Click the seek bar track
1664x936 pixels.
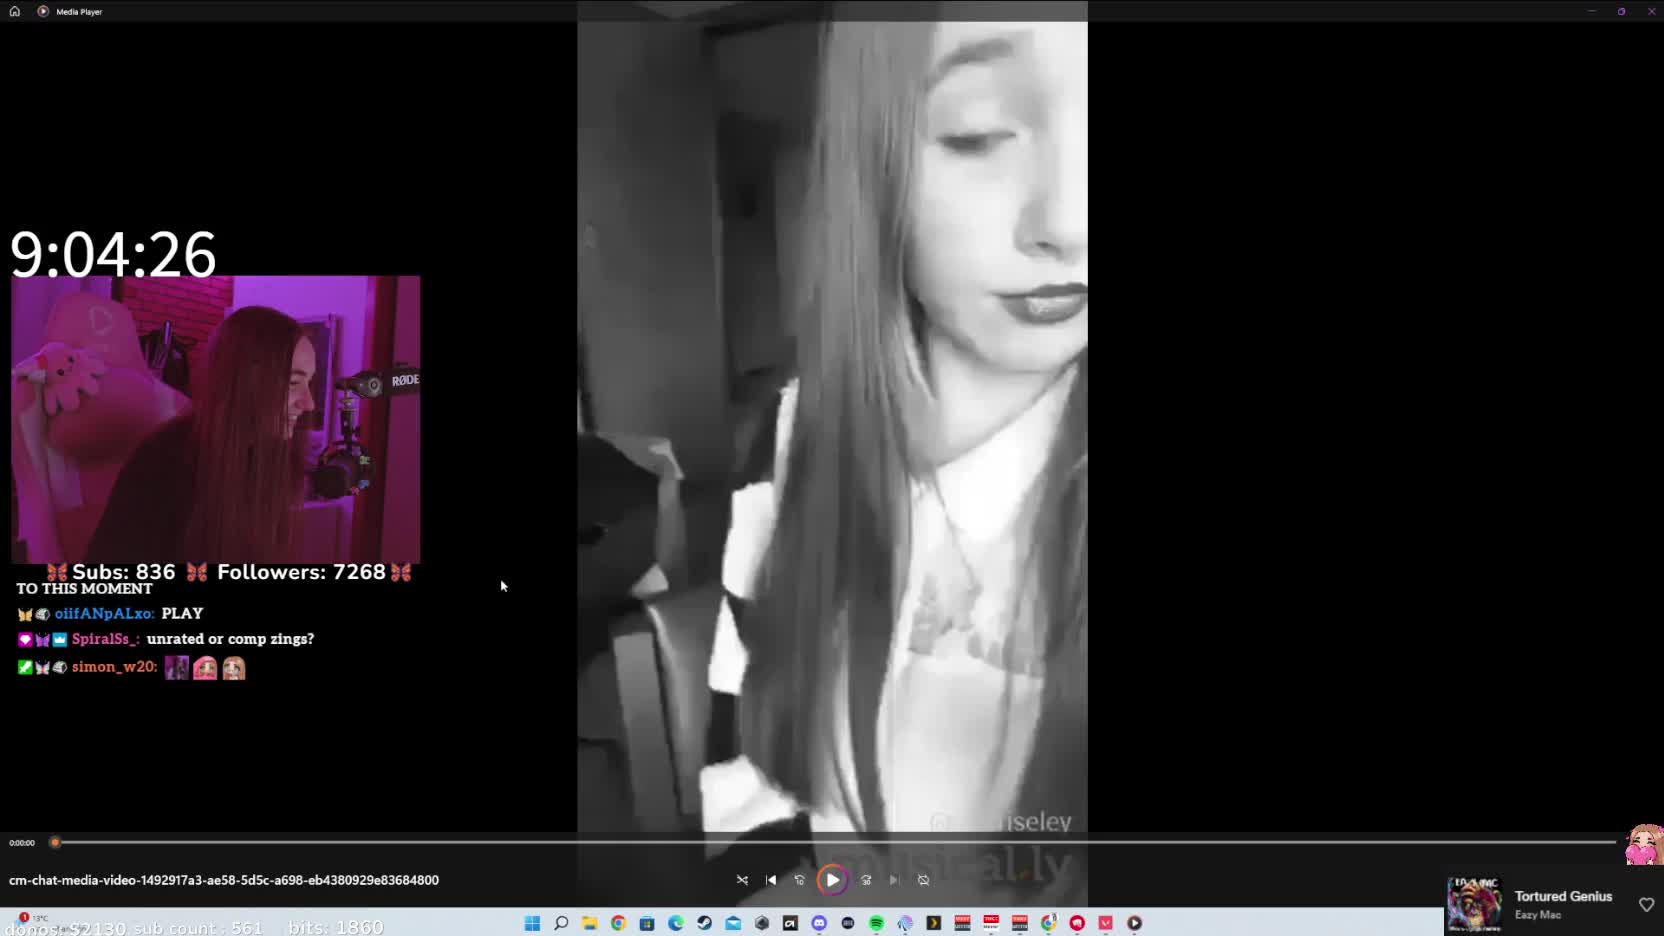[835, 842]
